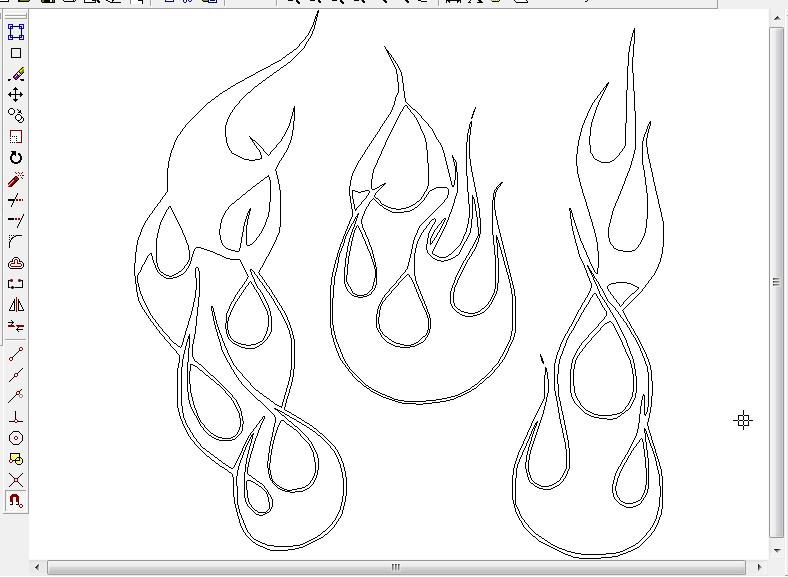The image size is (788, 577).
Task: Enable snap to nearest point on line
Action: pos(16,396)
